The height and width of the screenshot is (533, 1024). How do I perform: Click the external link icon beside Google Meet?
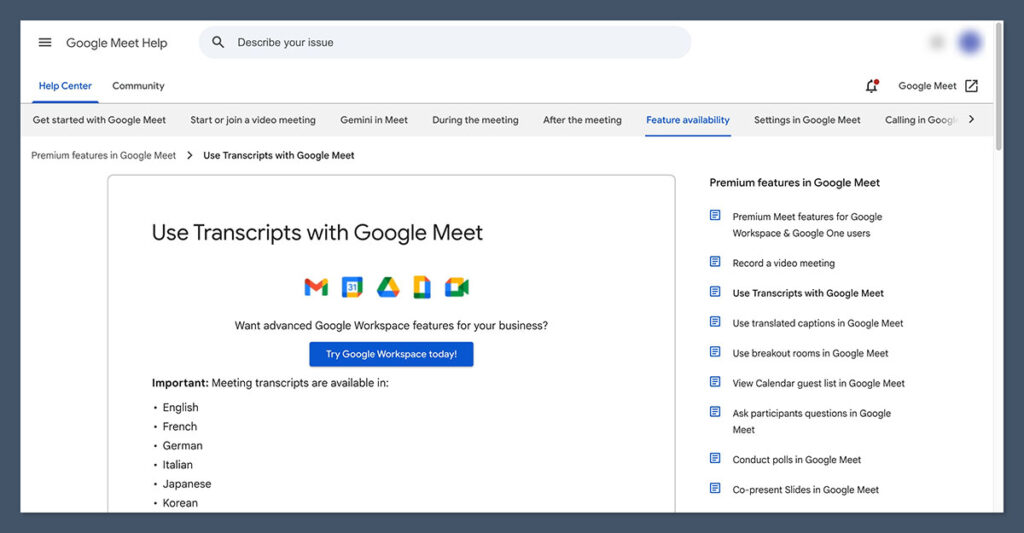click(x=971, y=86)
